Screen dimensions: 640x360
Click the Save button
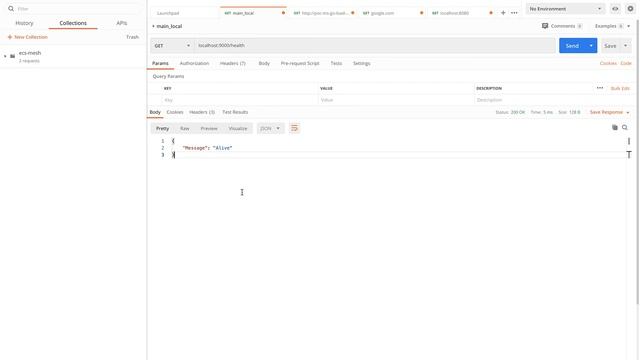click(x=610, y=46)
